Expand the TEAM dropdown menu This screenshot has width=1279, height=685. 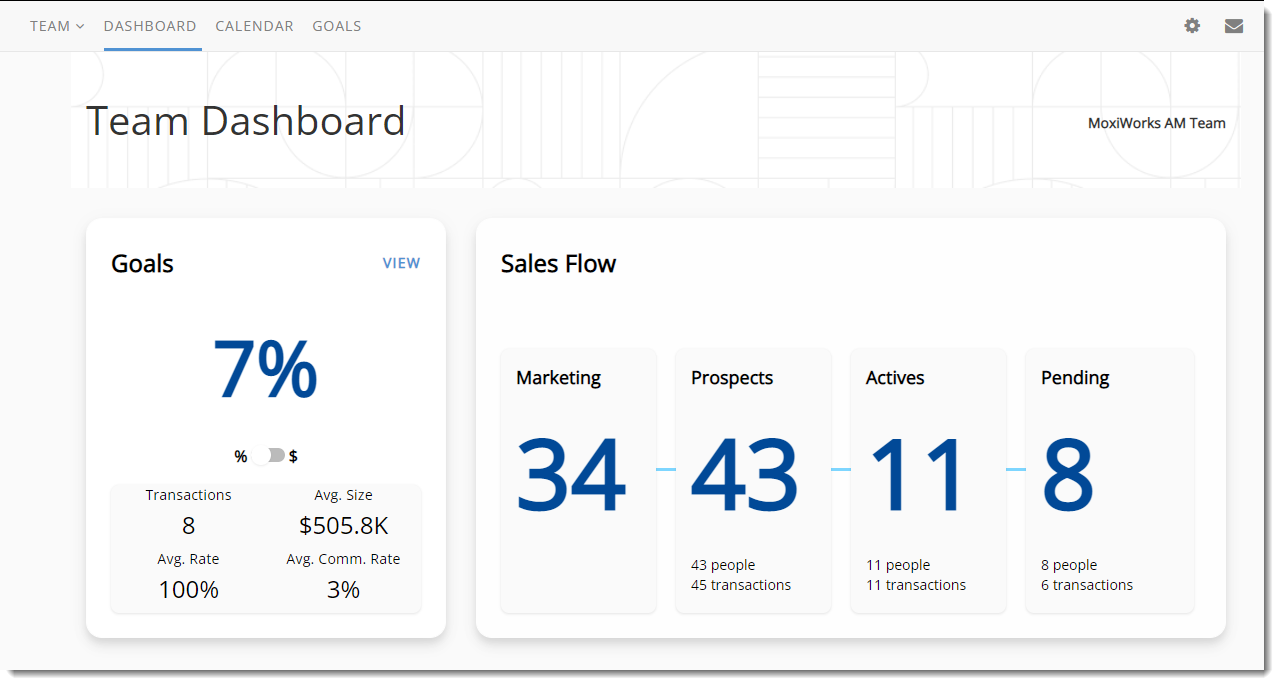57,26
